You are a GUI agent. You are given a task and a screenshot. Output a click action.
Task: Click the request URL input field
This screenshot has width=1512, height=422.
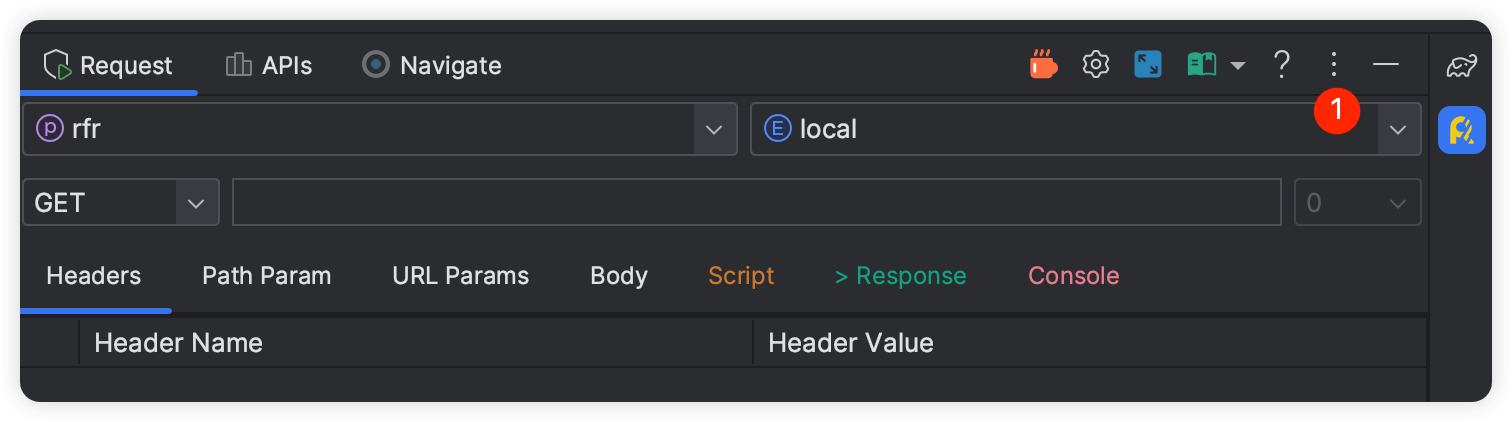756,203
